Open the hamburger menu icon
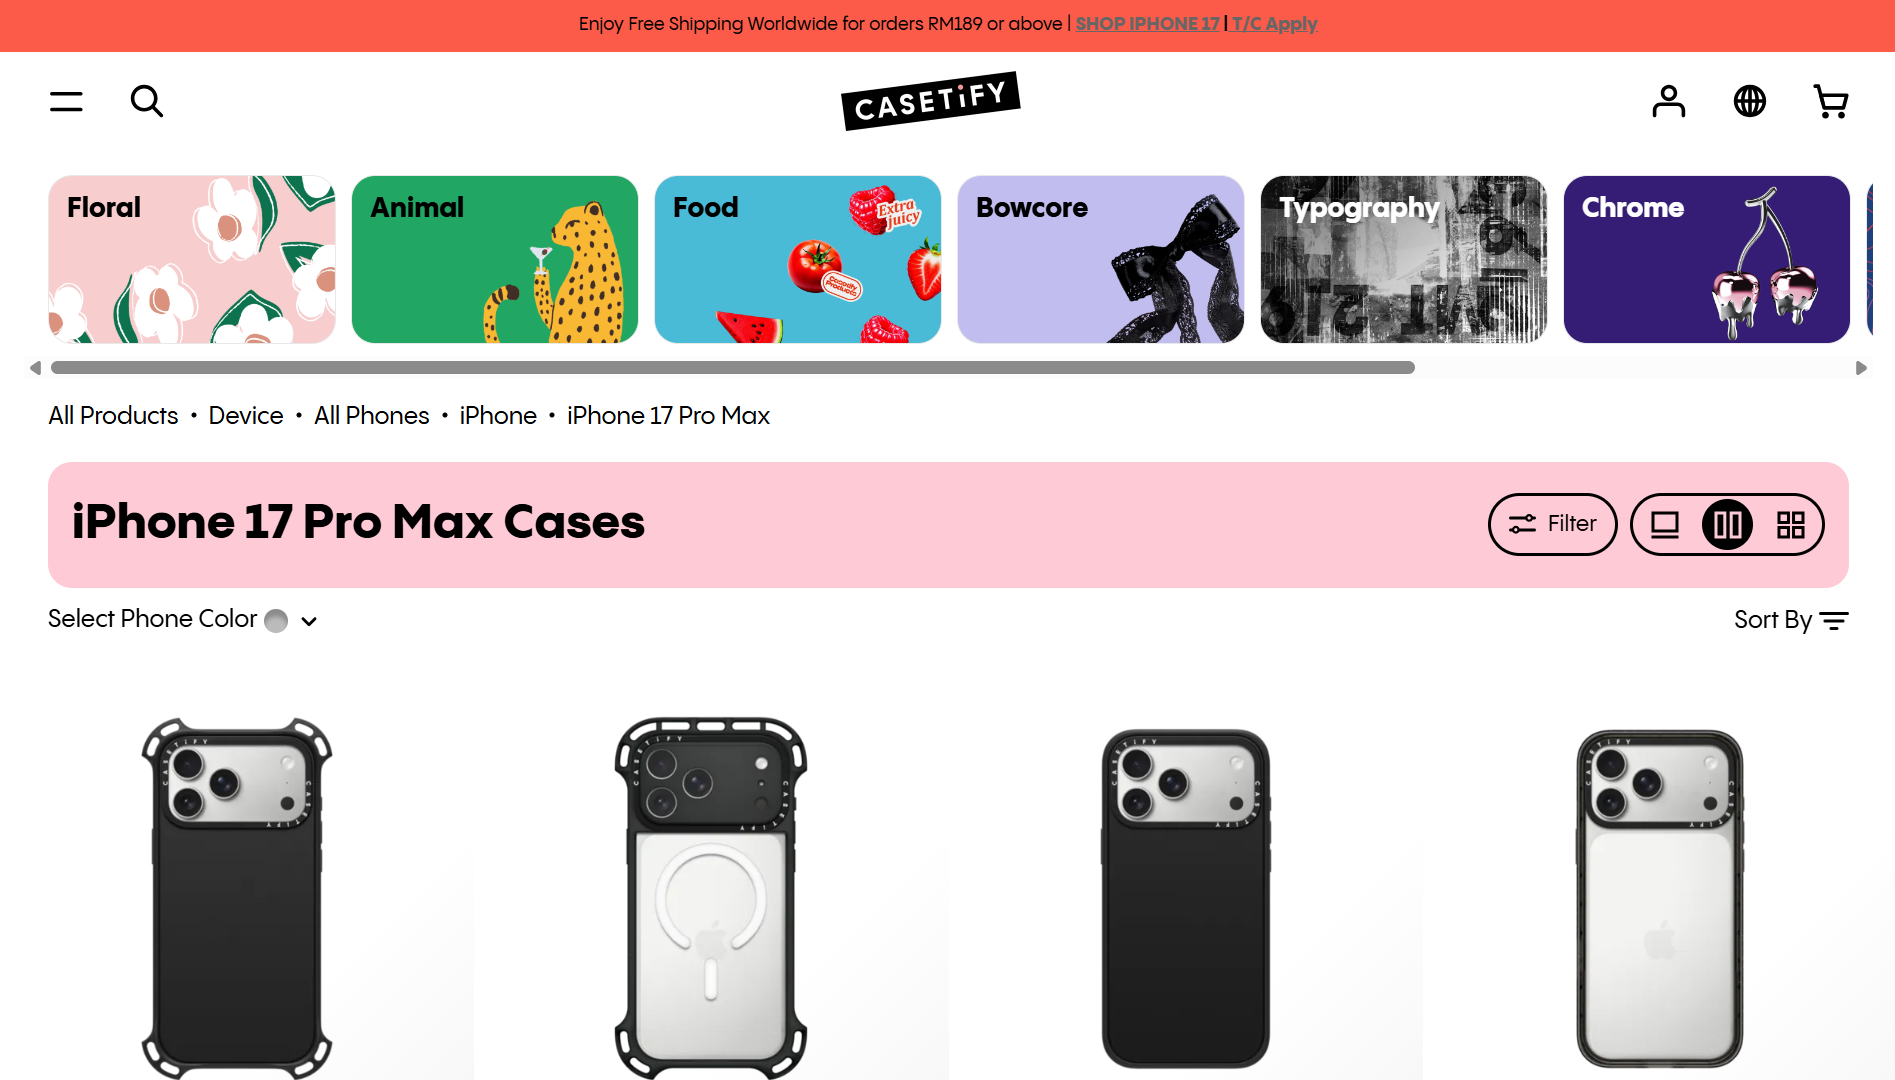Image resolution: width=1895 pixels, height=1080 pixels. click(x=66, y=101)
